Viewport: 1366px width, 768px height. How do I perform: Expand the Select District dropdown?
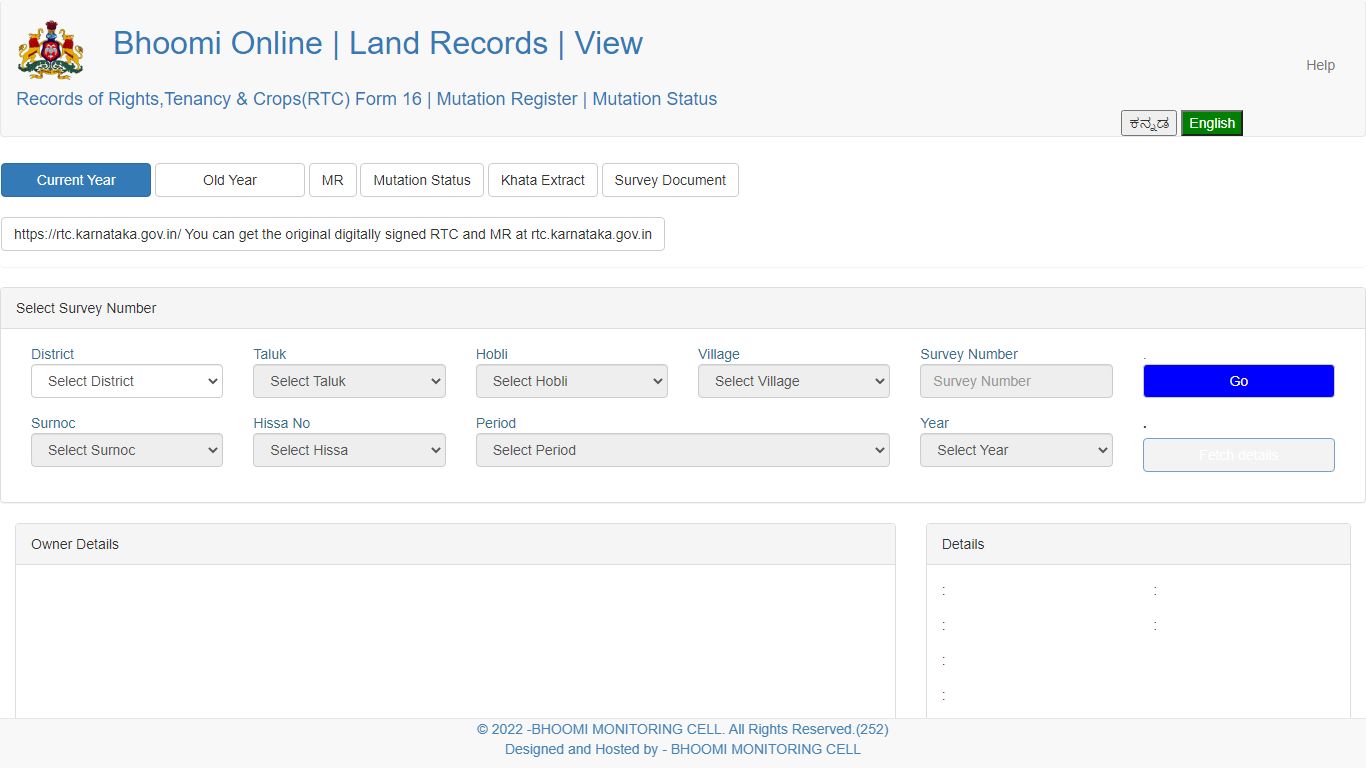coord(127,381)
